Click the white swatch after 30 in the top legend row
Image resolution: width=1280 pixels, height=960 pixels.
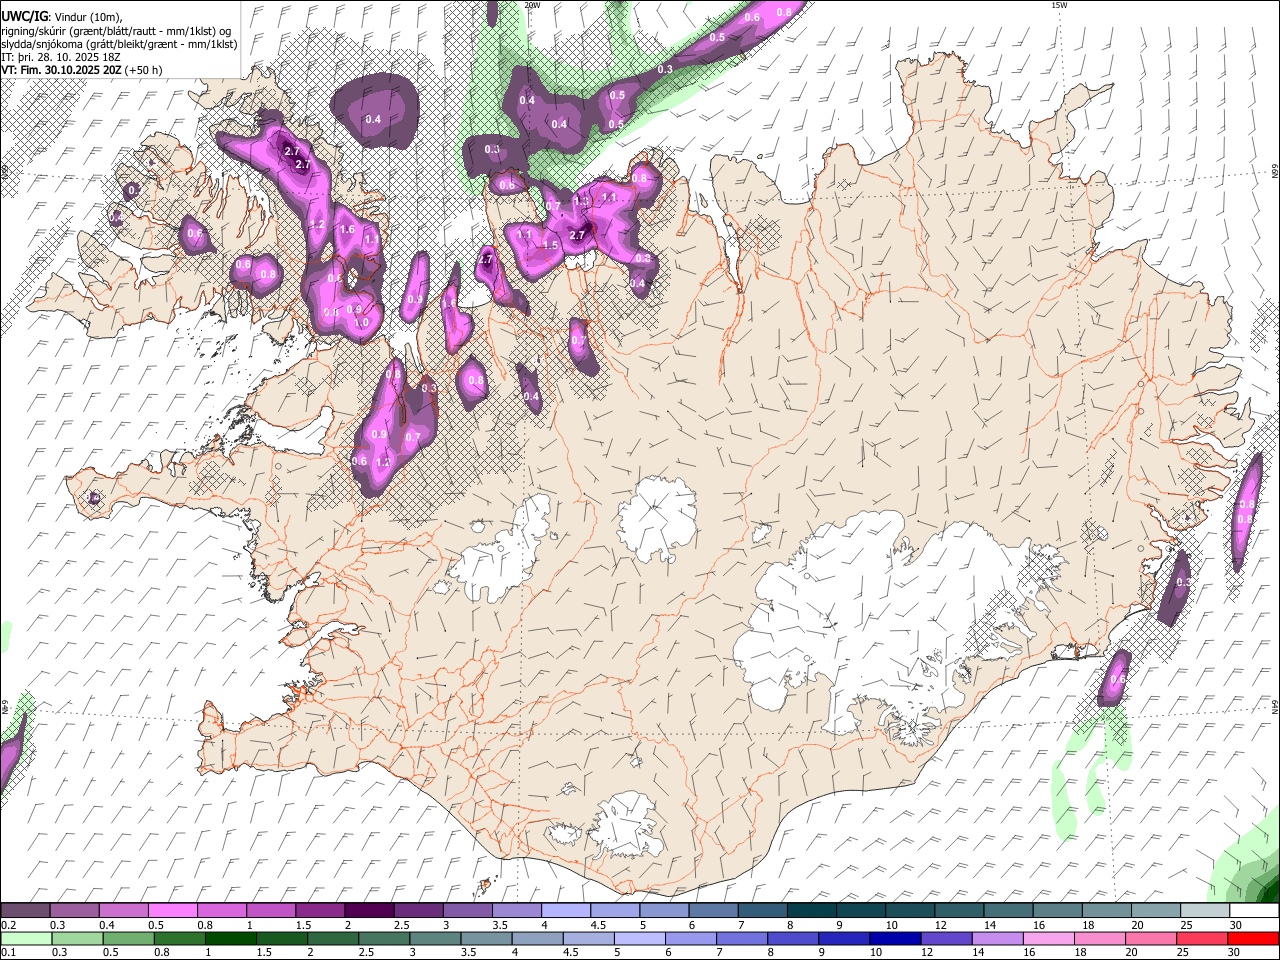click(x=1254, y=911)
